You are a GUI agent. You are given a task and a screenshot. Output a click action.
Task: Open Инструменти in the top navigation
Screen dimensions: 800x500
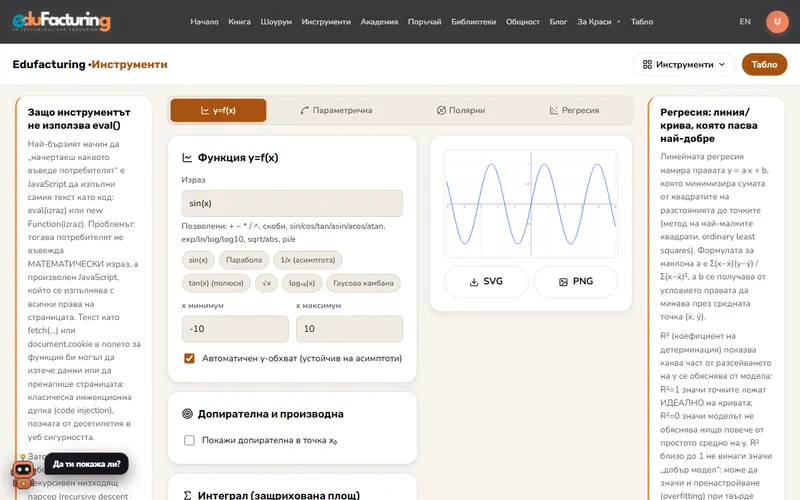(x=326, y=21)
